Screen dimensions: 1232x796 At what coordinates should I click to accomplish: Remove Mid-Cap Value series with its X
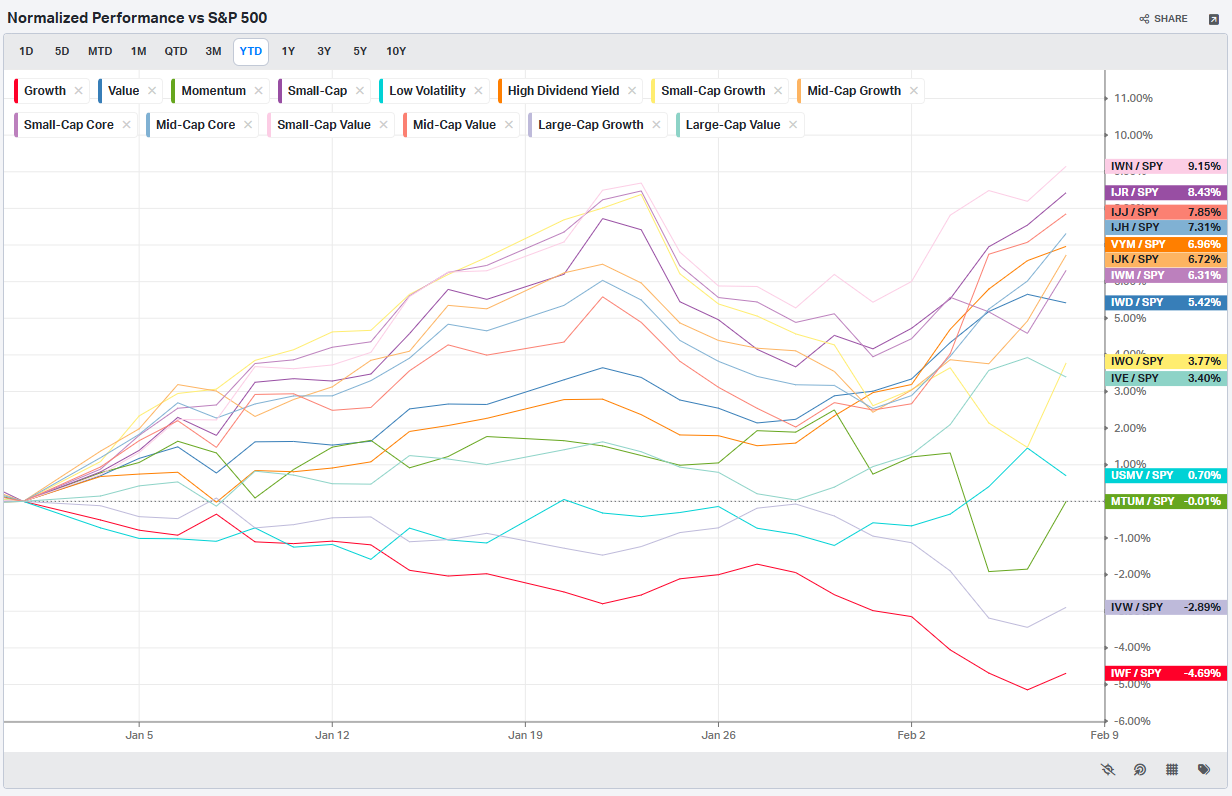(509, 125)
